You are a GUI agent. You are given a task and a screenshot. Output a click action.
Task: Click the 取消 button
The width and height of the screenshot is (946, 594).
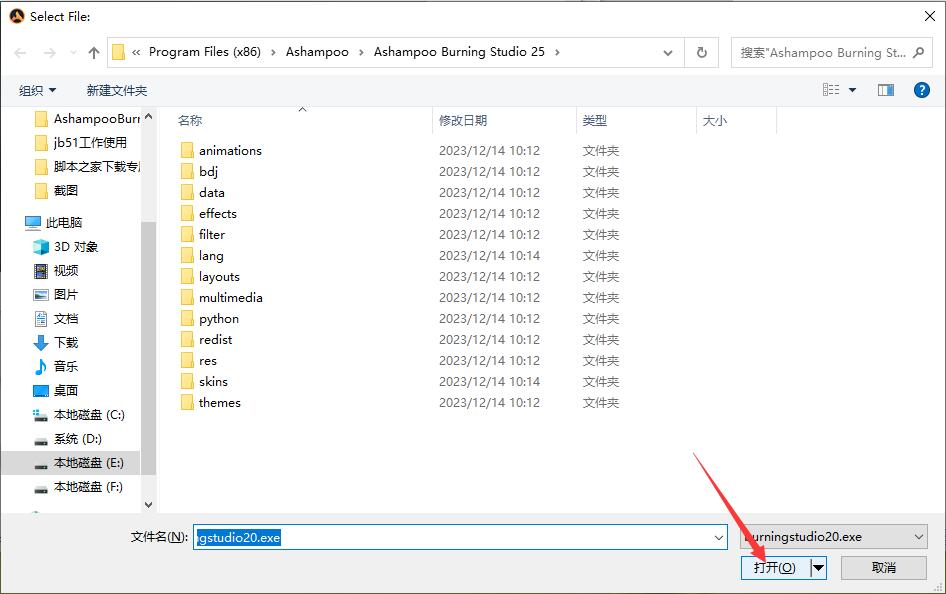(x=884, y=567)
